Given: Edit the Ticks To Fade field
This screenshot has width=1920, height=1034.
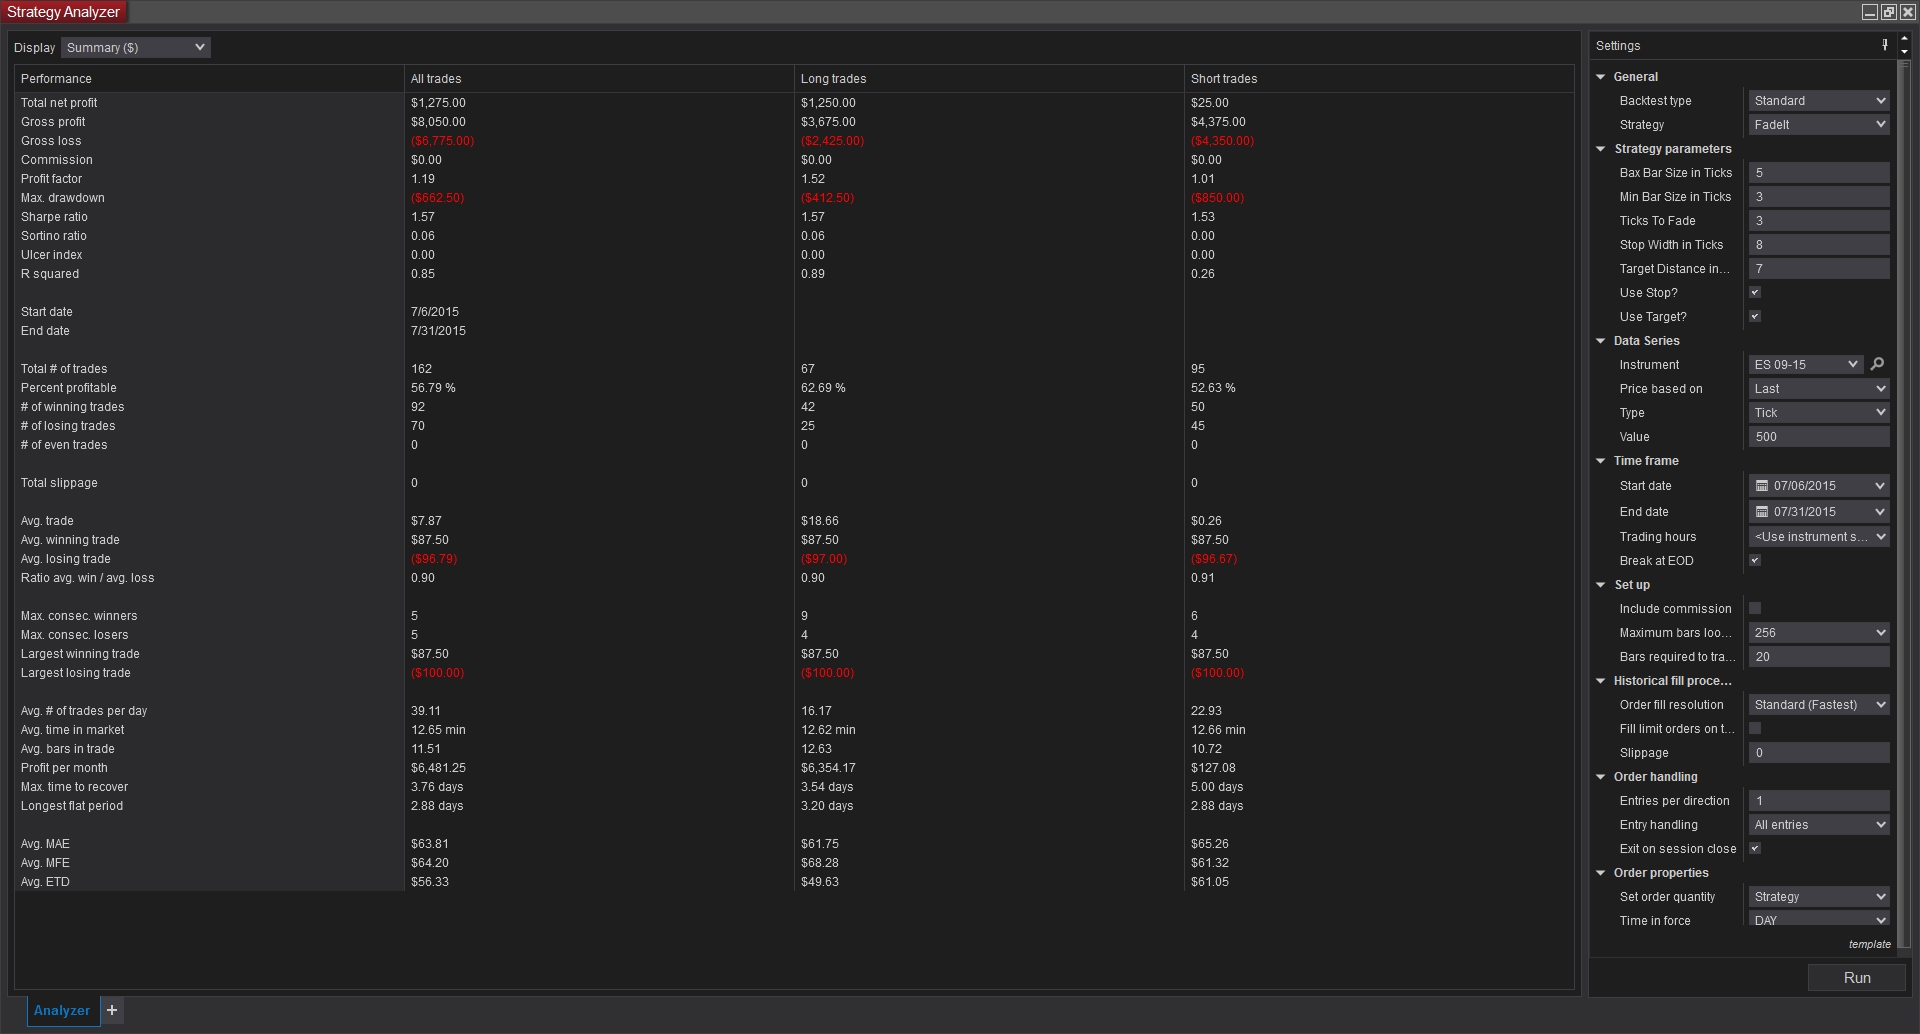Looking at the screenshot, I should [1819, 221].
